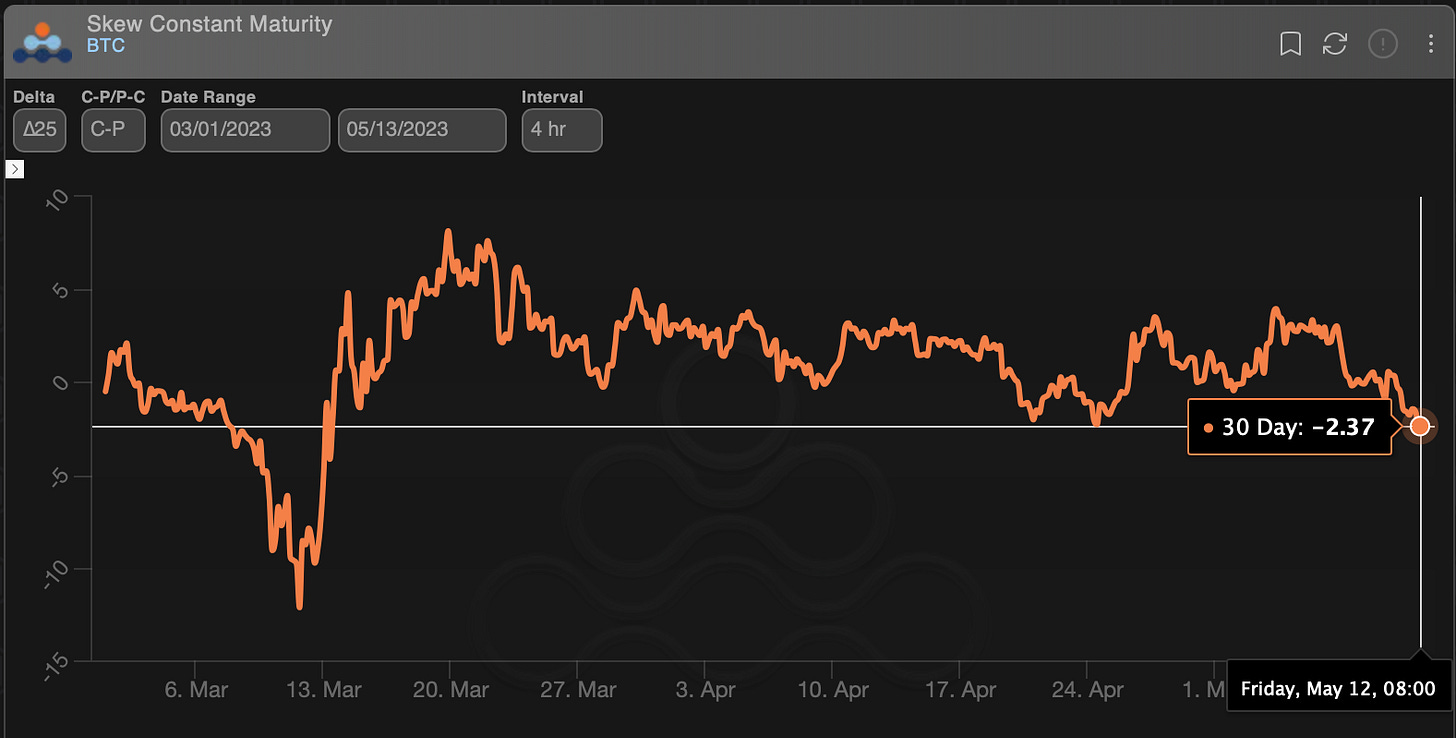Edit the end date 05/13/2023 field
The height and width of the screenshot is (738, 1456).
(422, 130)
